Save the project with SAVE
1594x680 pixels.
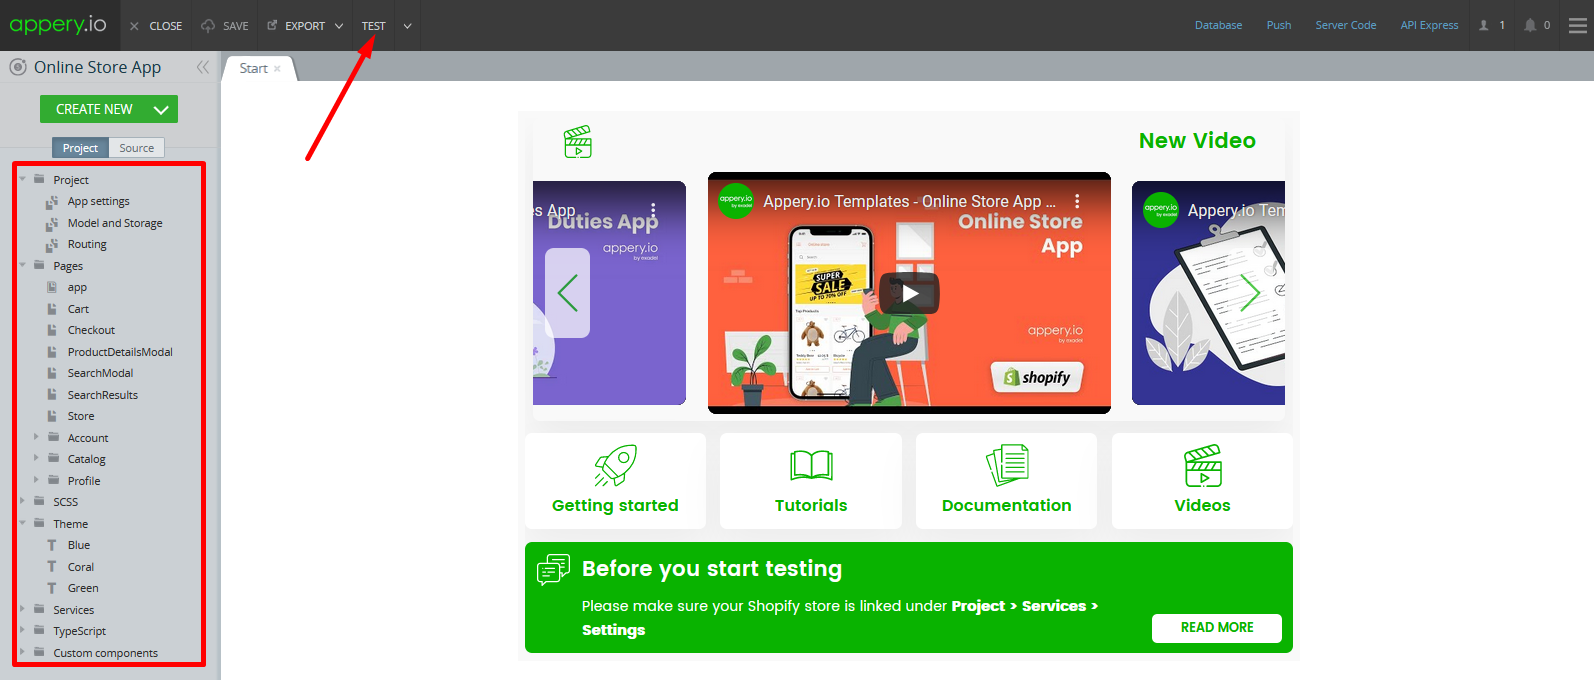225,26
